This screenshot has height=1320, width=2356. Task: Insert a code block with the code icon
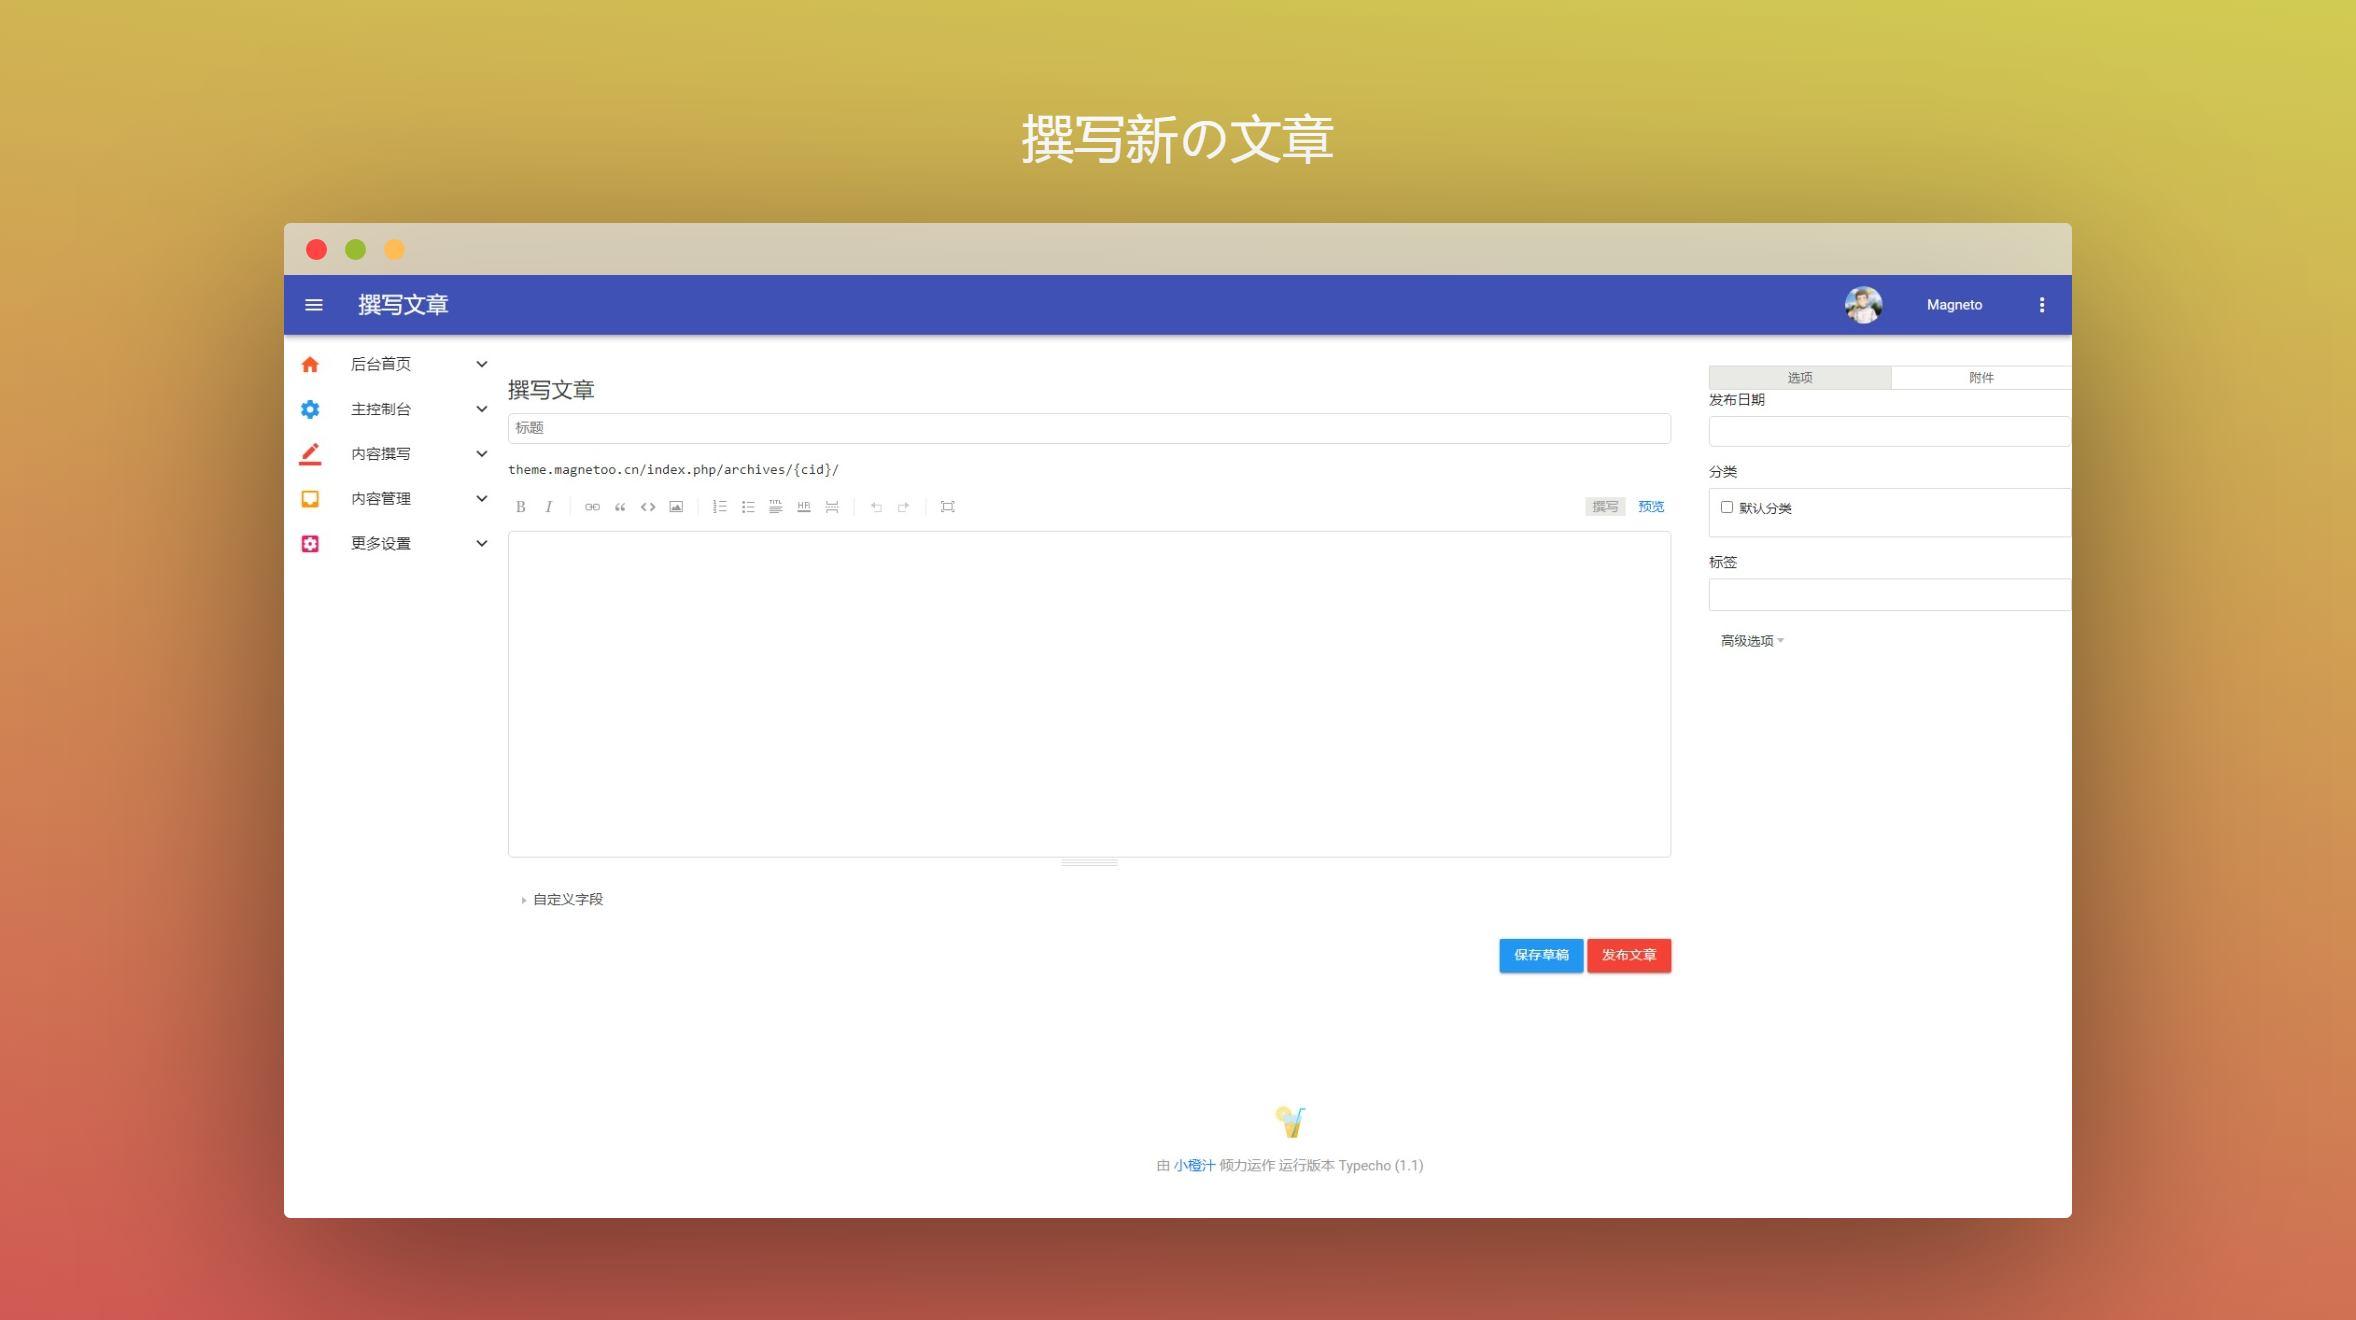[648, 507]
